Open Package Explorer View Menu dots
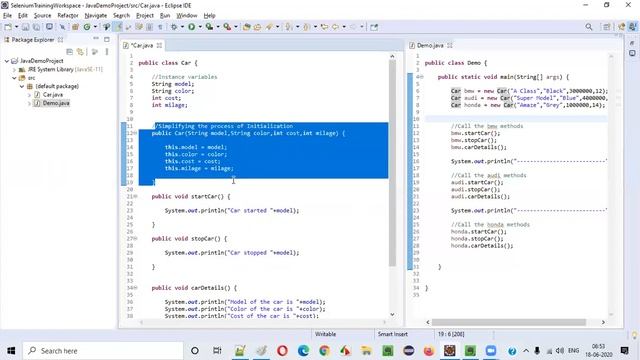Viewport: 640px width, 360px height. (x=107, y=52)
